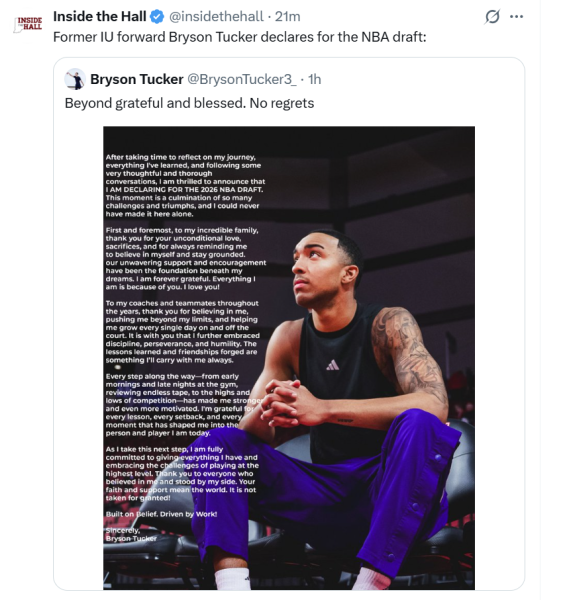Screen dimensions: 565x600
Task: Click the Grok slashed-circle icon
Action: (x=492, y=16)
